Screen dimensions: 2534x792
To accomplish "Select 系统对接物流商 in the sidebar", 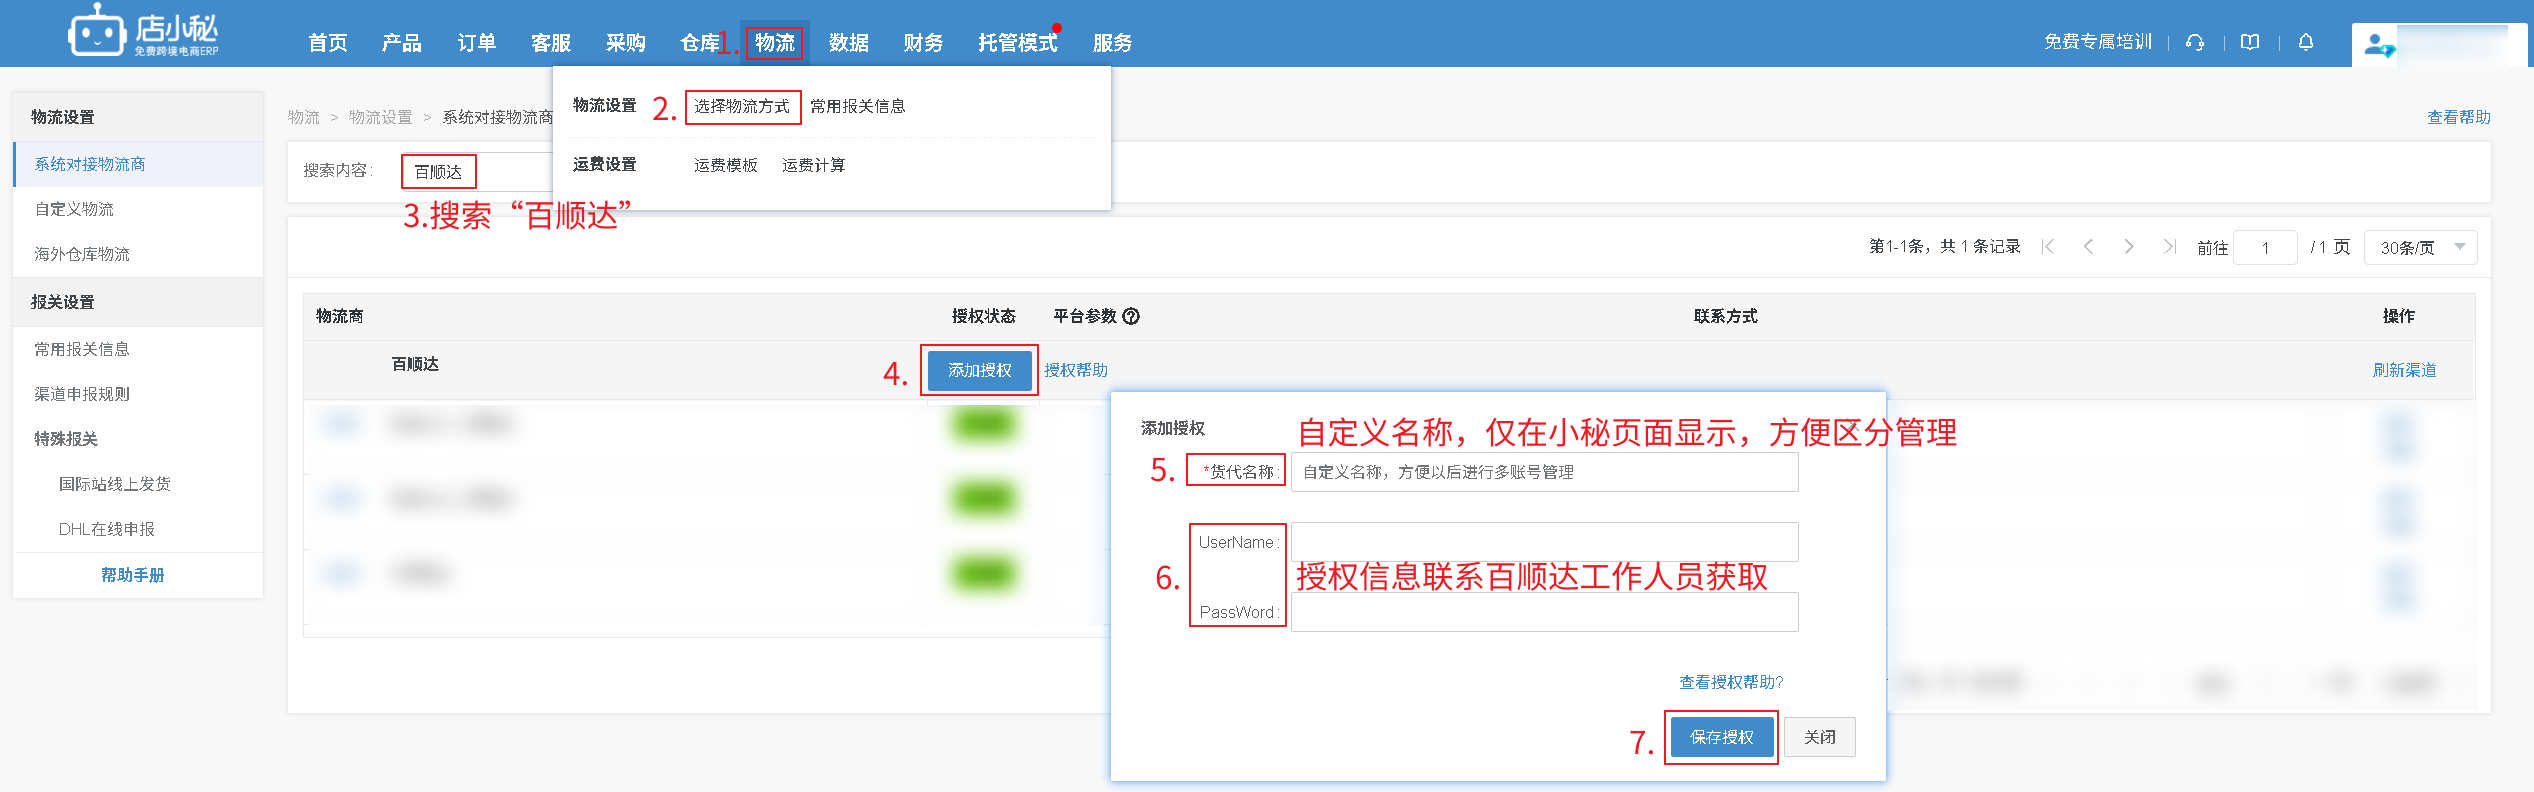I will (138, 164).
